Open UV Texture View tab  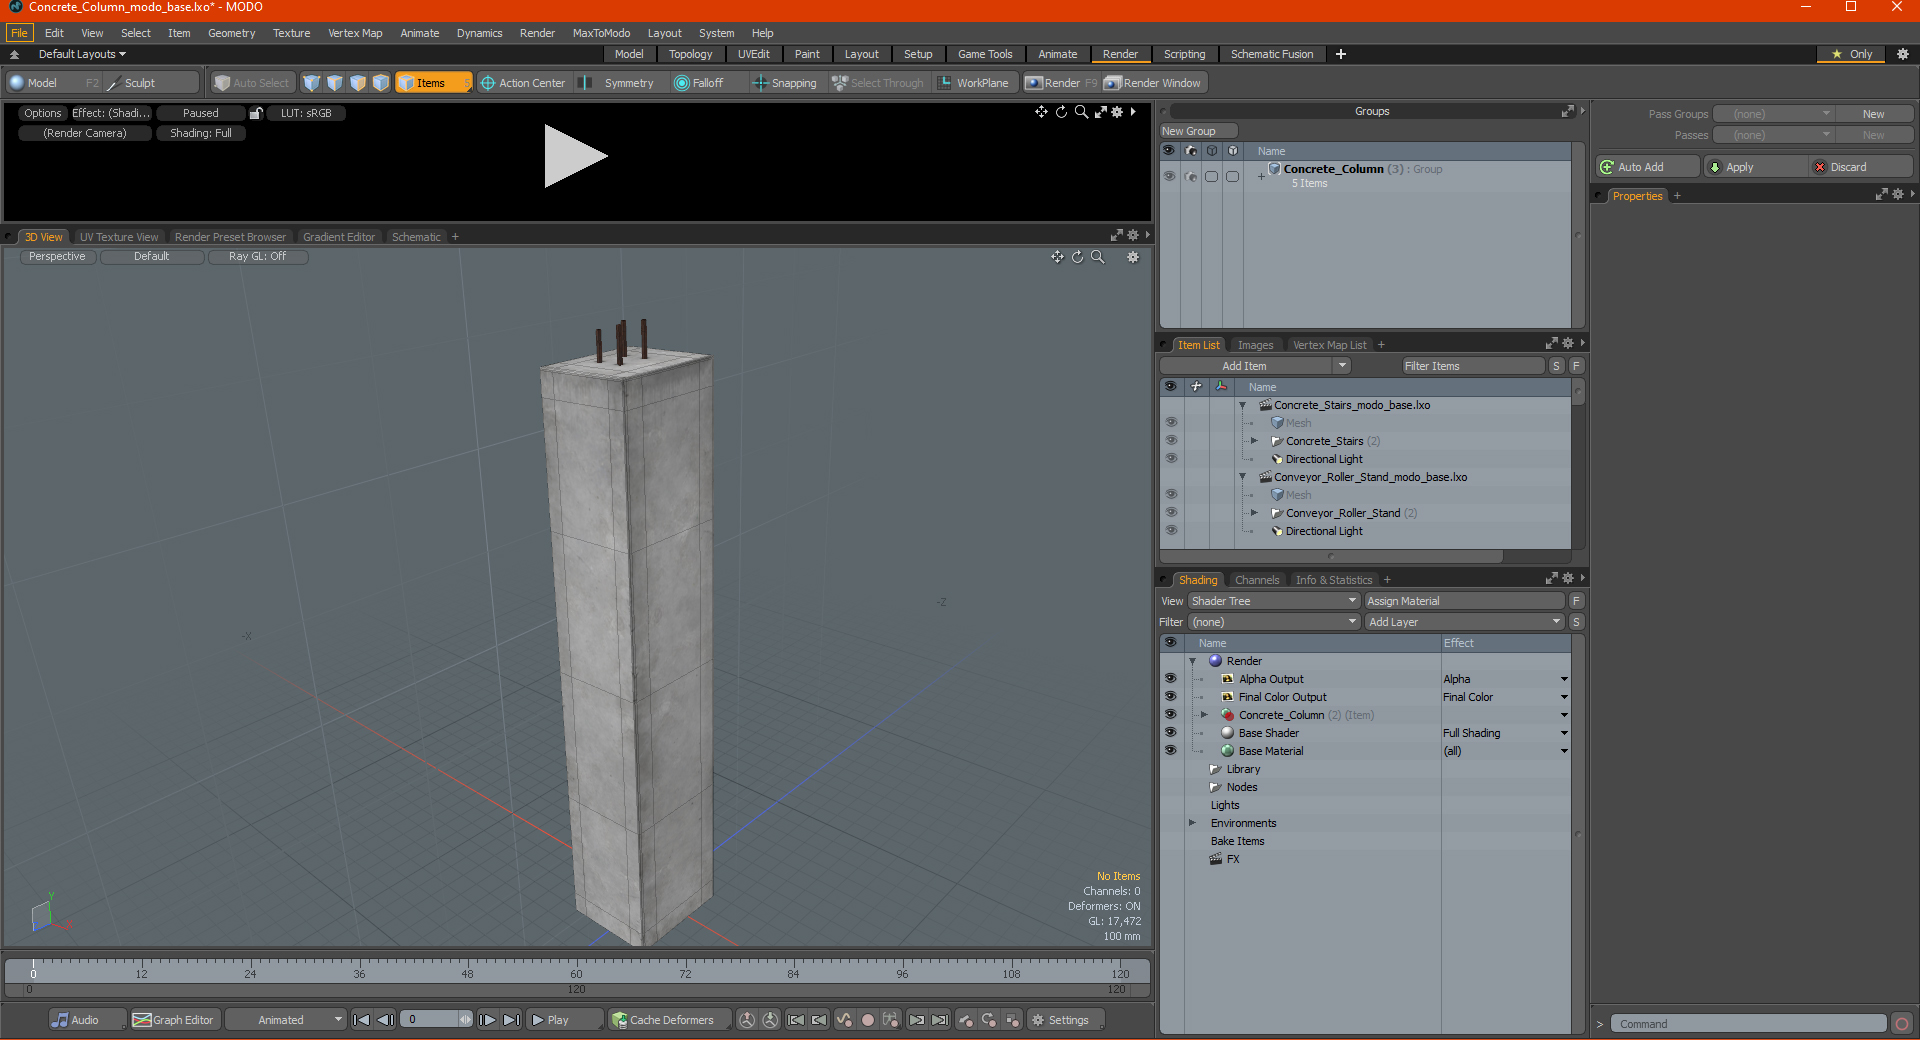(119, 237)
